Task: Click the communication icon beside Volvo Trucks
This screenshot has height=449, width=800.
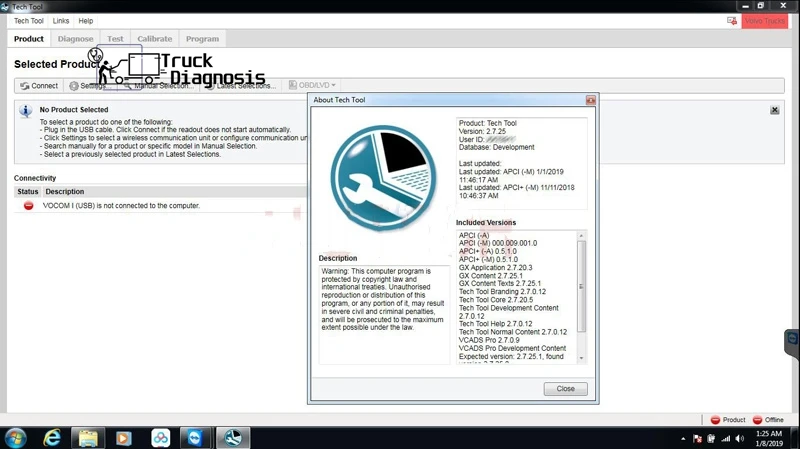Action: tap(732, 21)
